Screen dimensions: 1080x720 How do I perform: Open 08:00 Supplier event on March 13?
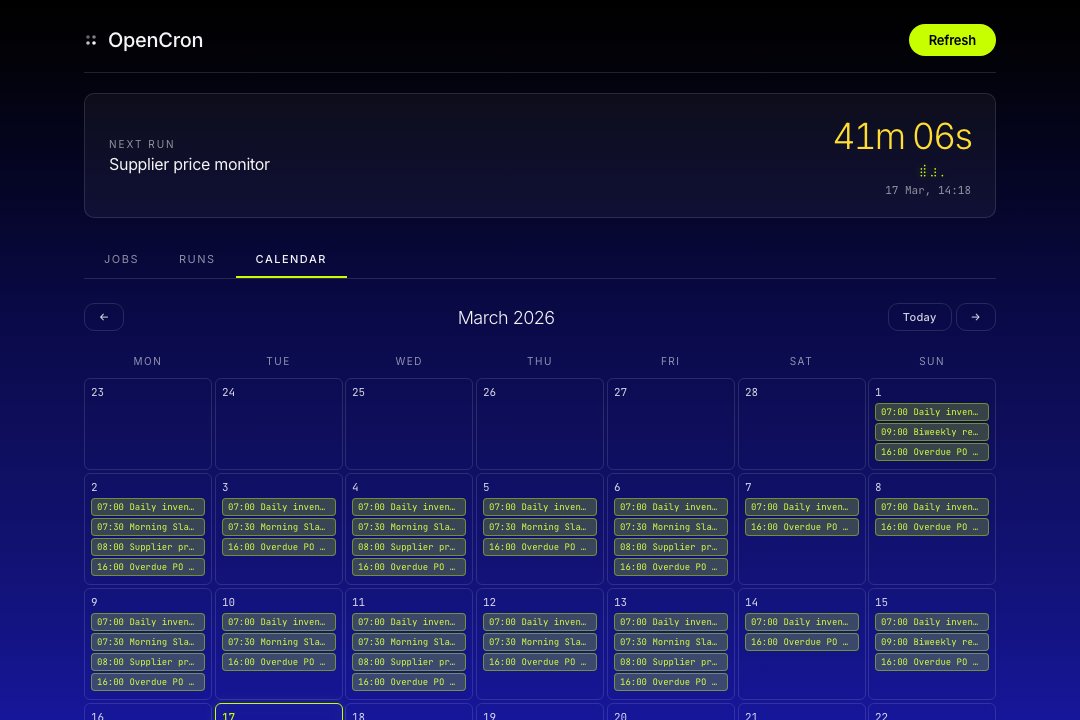(671, 662)
